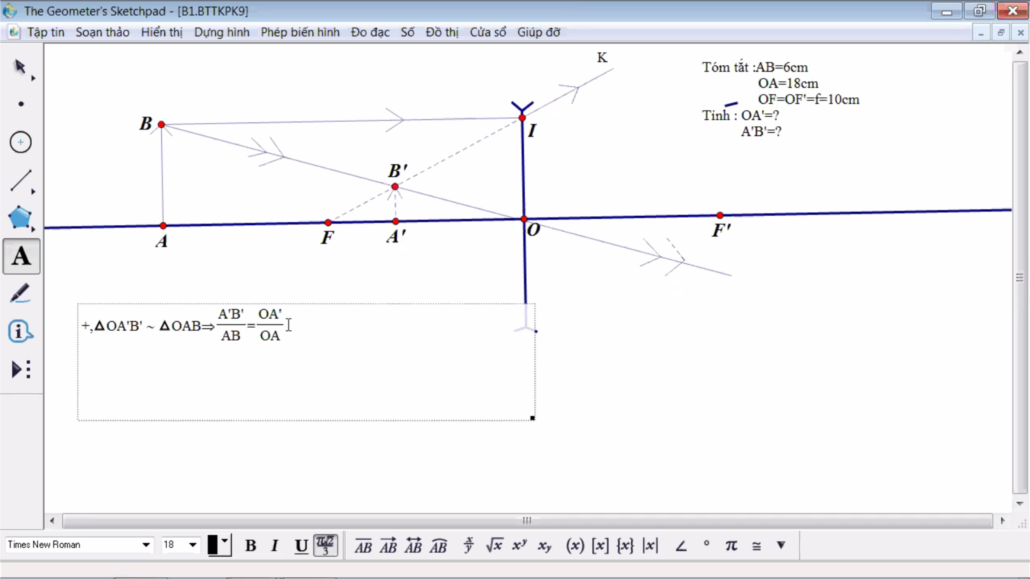Image resolution: width=1030 pixels, height=579 pixels.
Task: Select the Compass circle tool
Action: click(x=21, y=142)
